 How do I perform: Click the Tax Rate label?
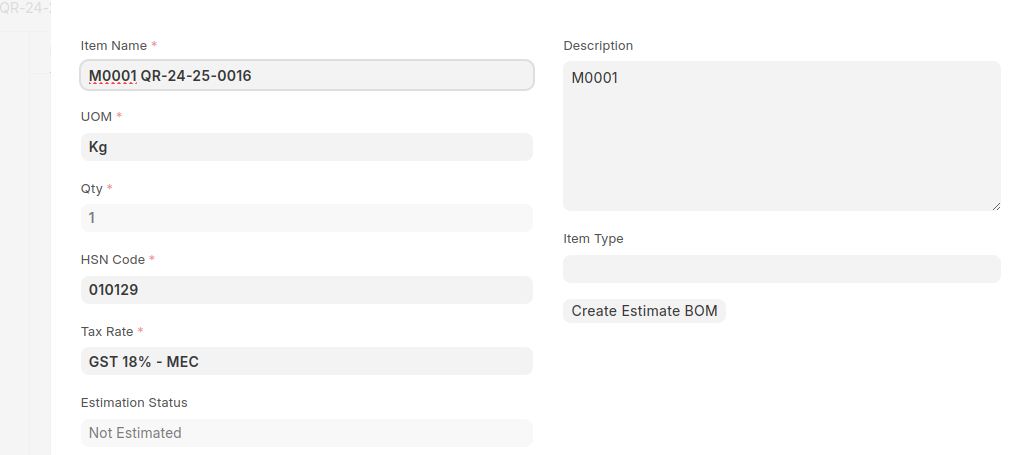coord(107,332)
